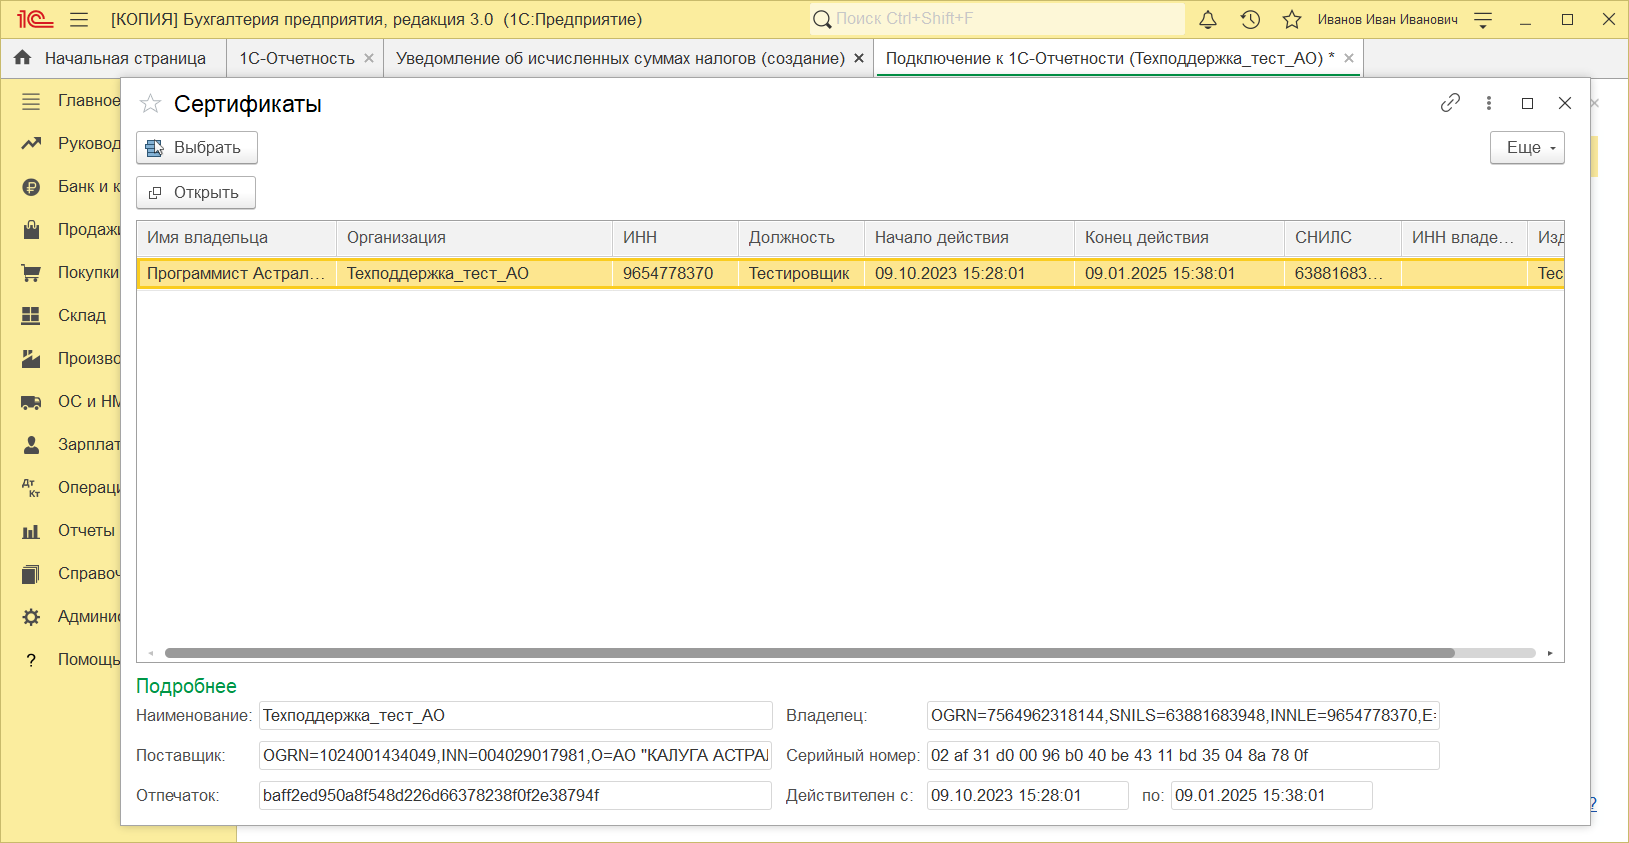Image resolution: width=1629 pixels, height=843 pixels.
Task: Add Сертификаты to favorites via star
Action: pyautogui.click(x=150, y=103)
